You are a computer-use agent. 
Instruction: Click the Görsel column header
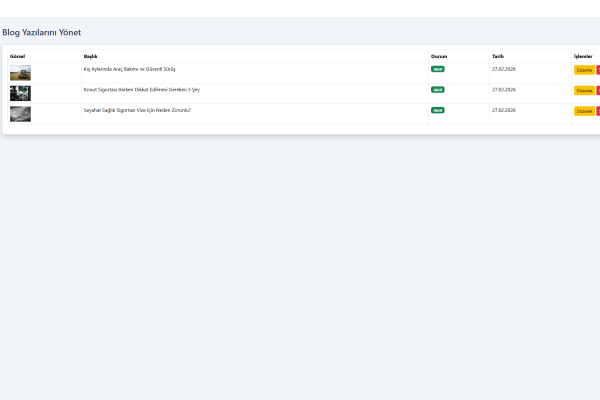(x=17, y=56)
